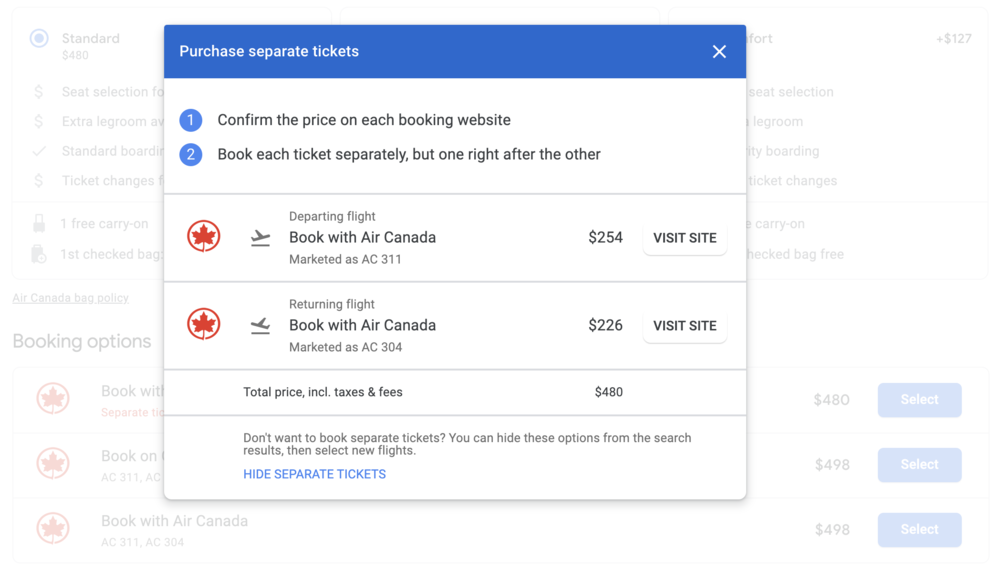Click Hide Separate Tickets link
The height and width of the screenshot is (572, 1000).
pyautogui.click(x=314, y=474)
